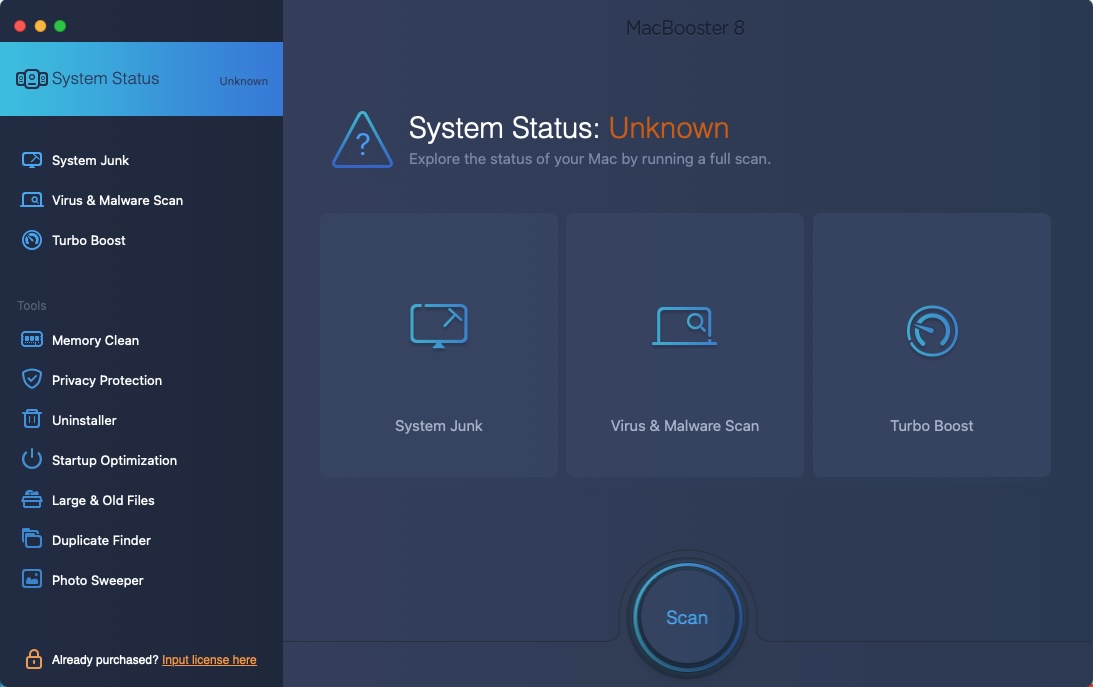Select the Virus & Malware Scan card
The height and width of the screenshot is (687, 1093).
click(x=685, y=345)
